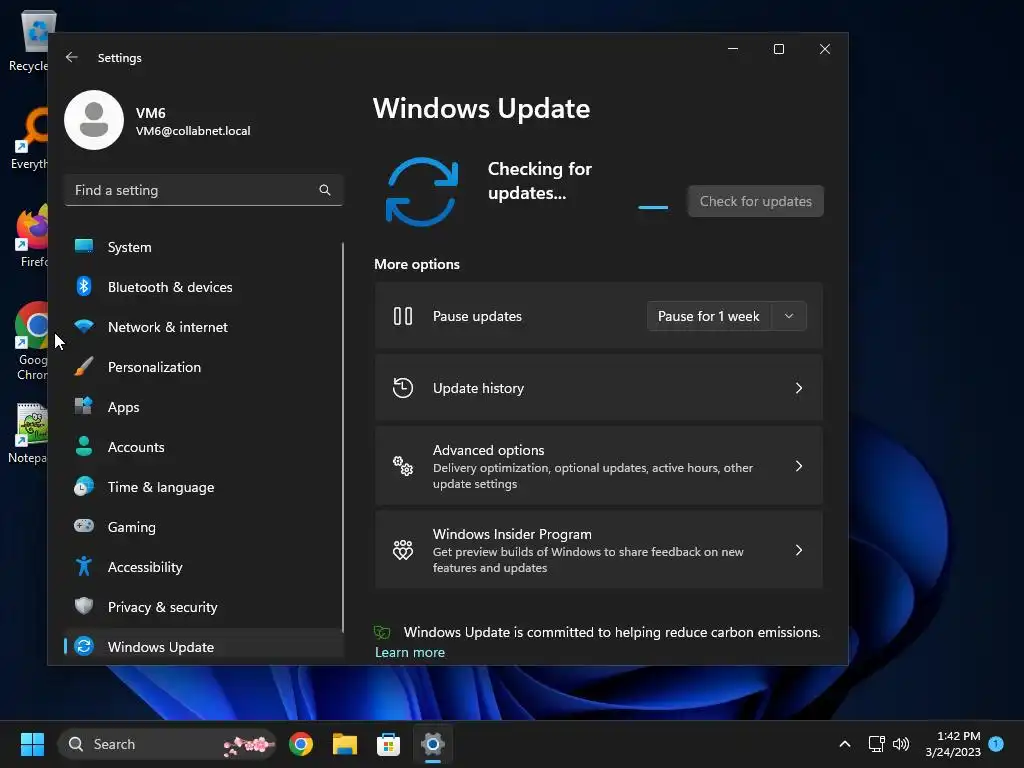Open File Explorer from the taskbar
1024x768 pixels.
click(345, 744)
